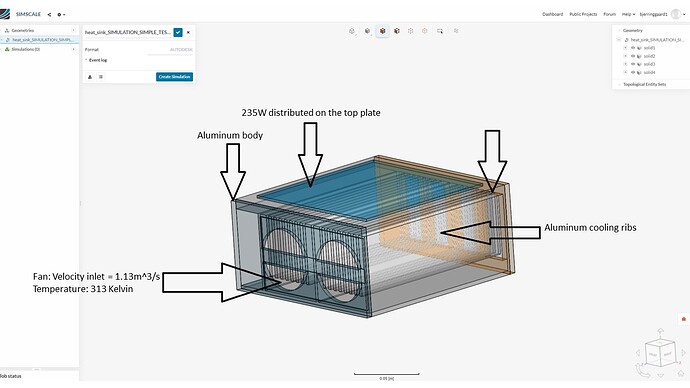Select the dashed edge selection cube icon

pyautogui.click(x=411, y=31)
